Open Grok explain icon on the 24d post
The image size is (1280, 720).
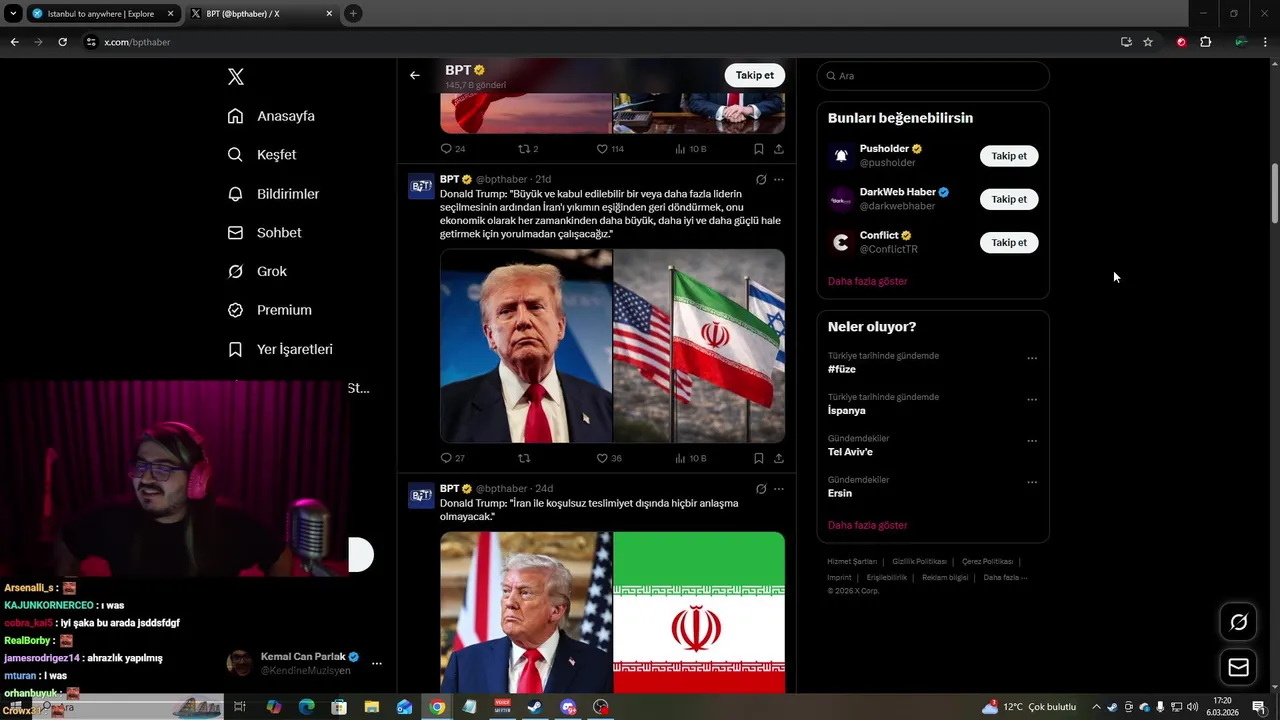click(x=761, y=489)
